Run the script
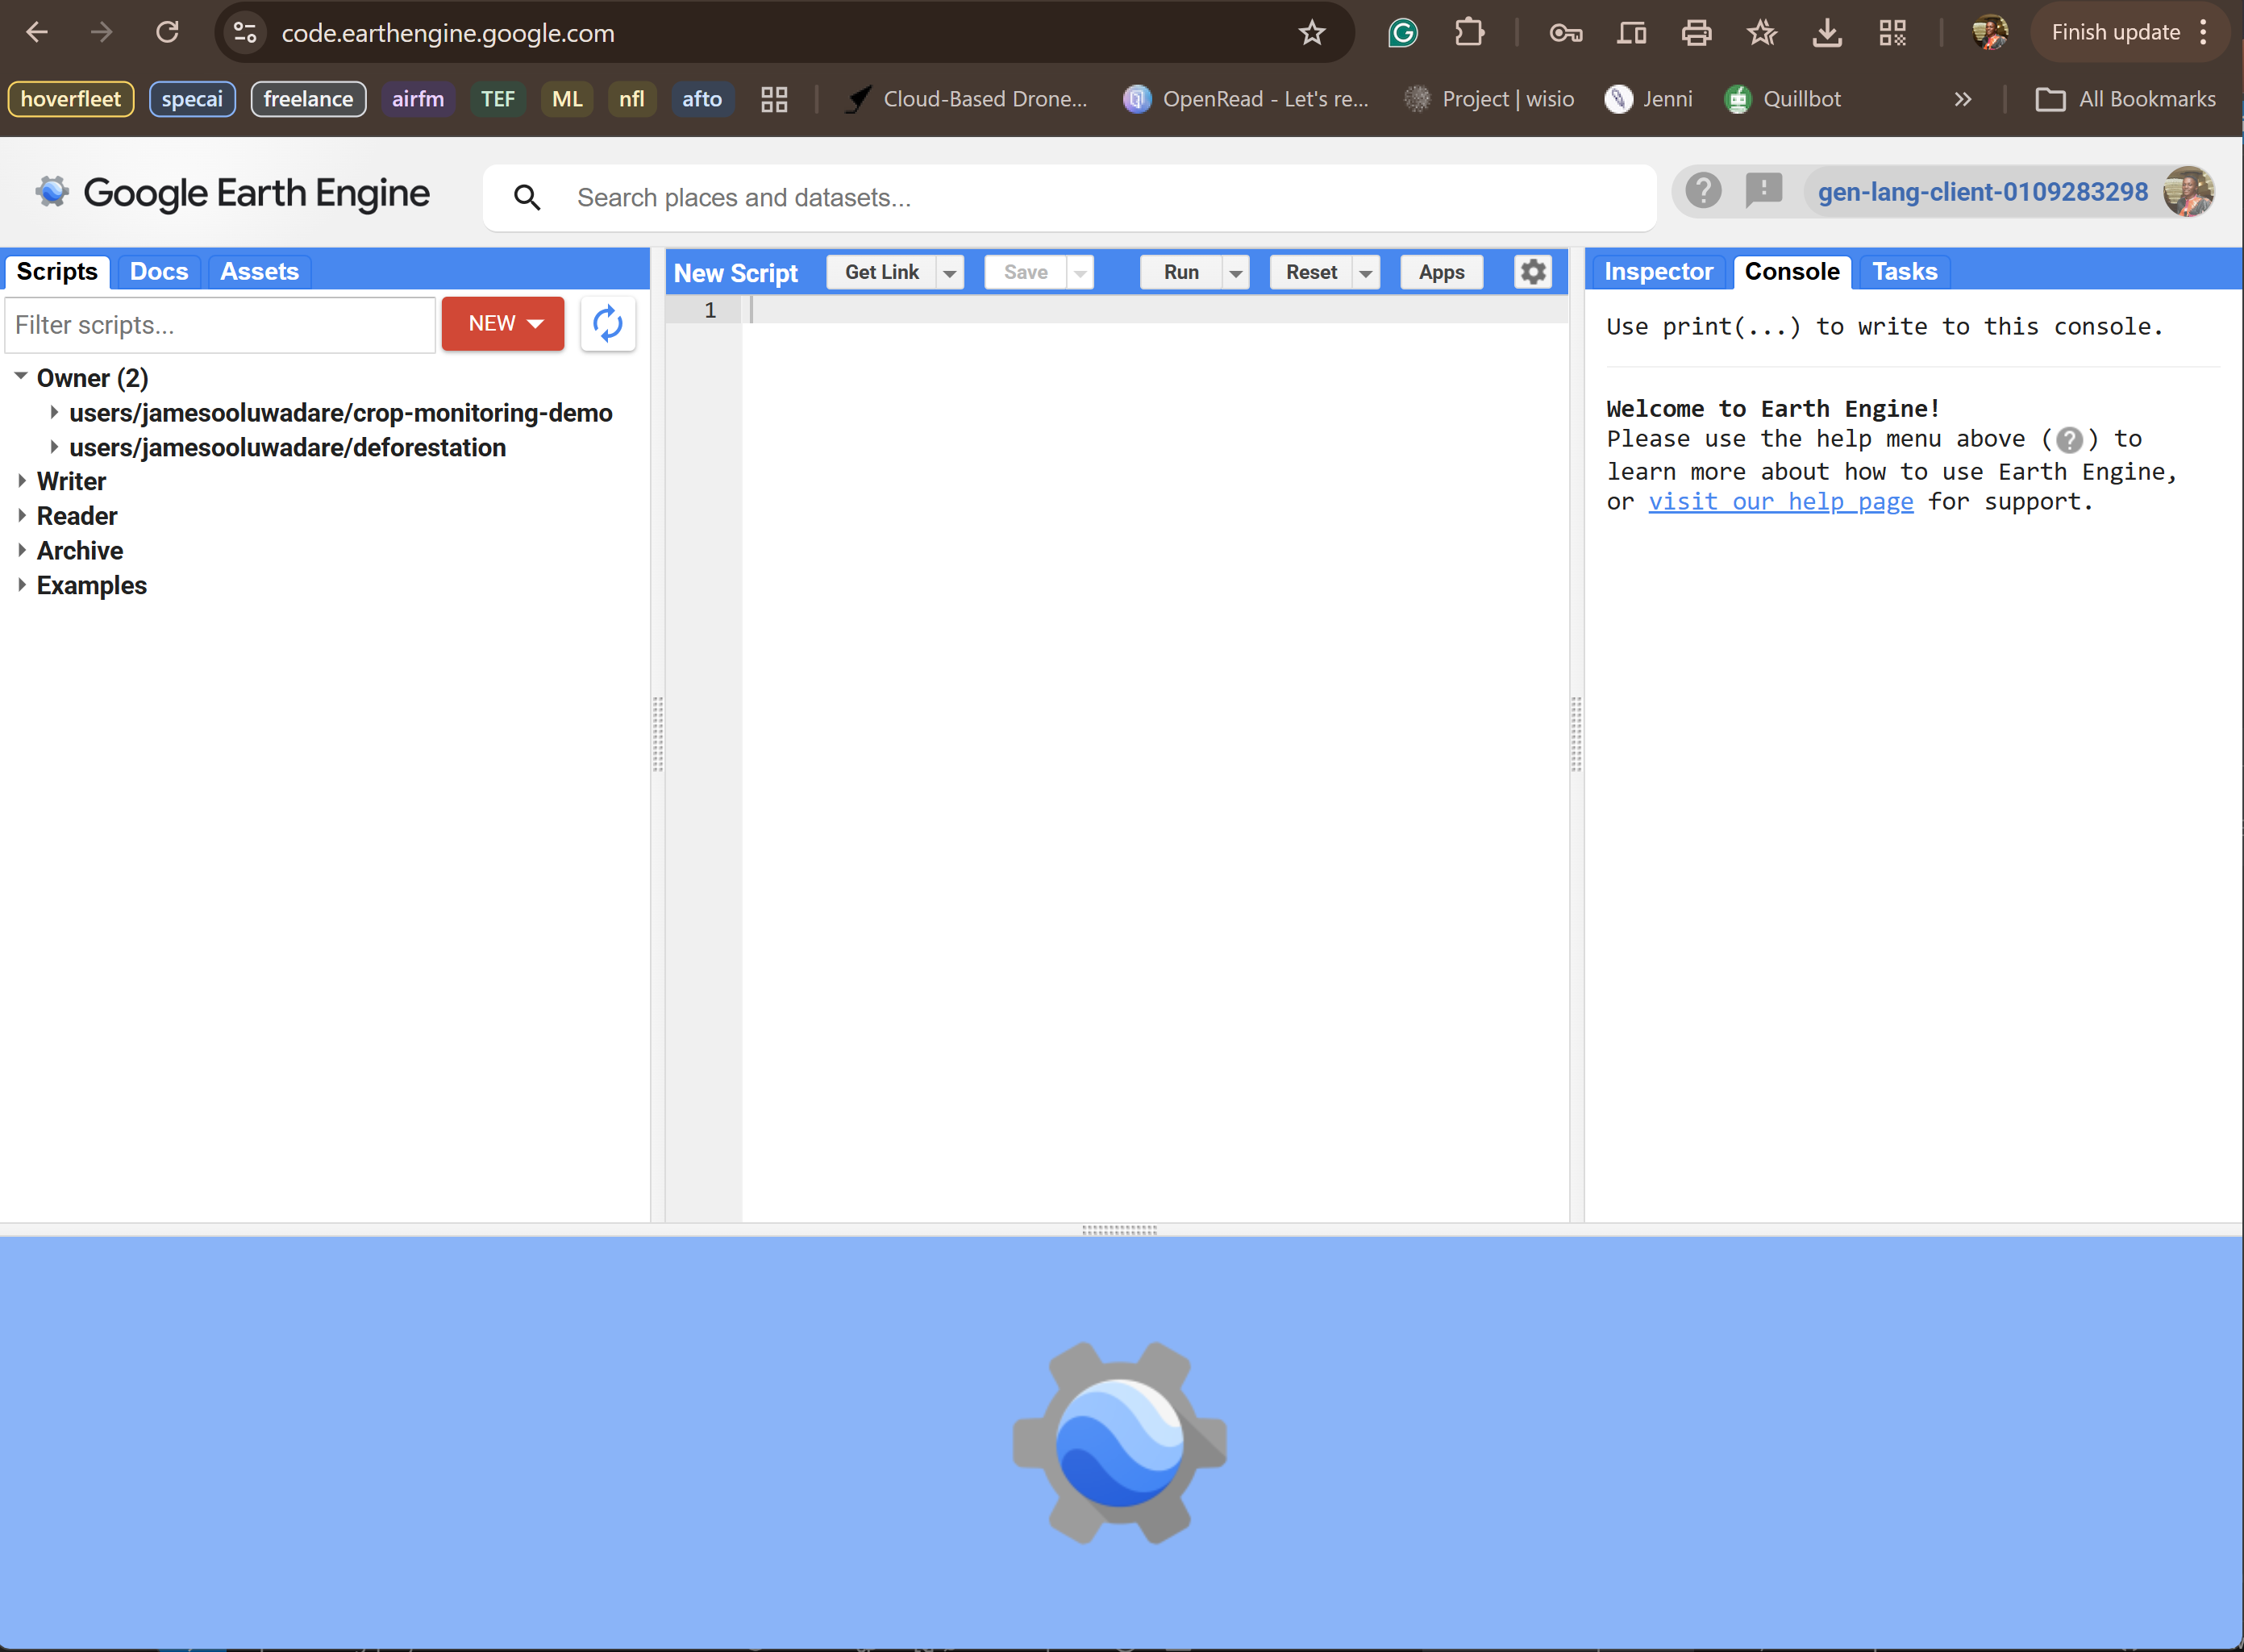 (x=1181, y=272)
